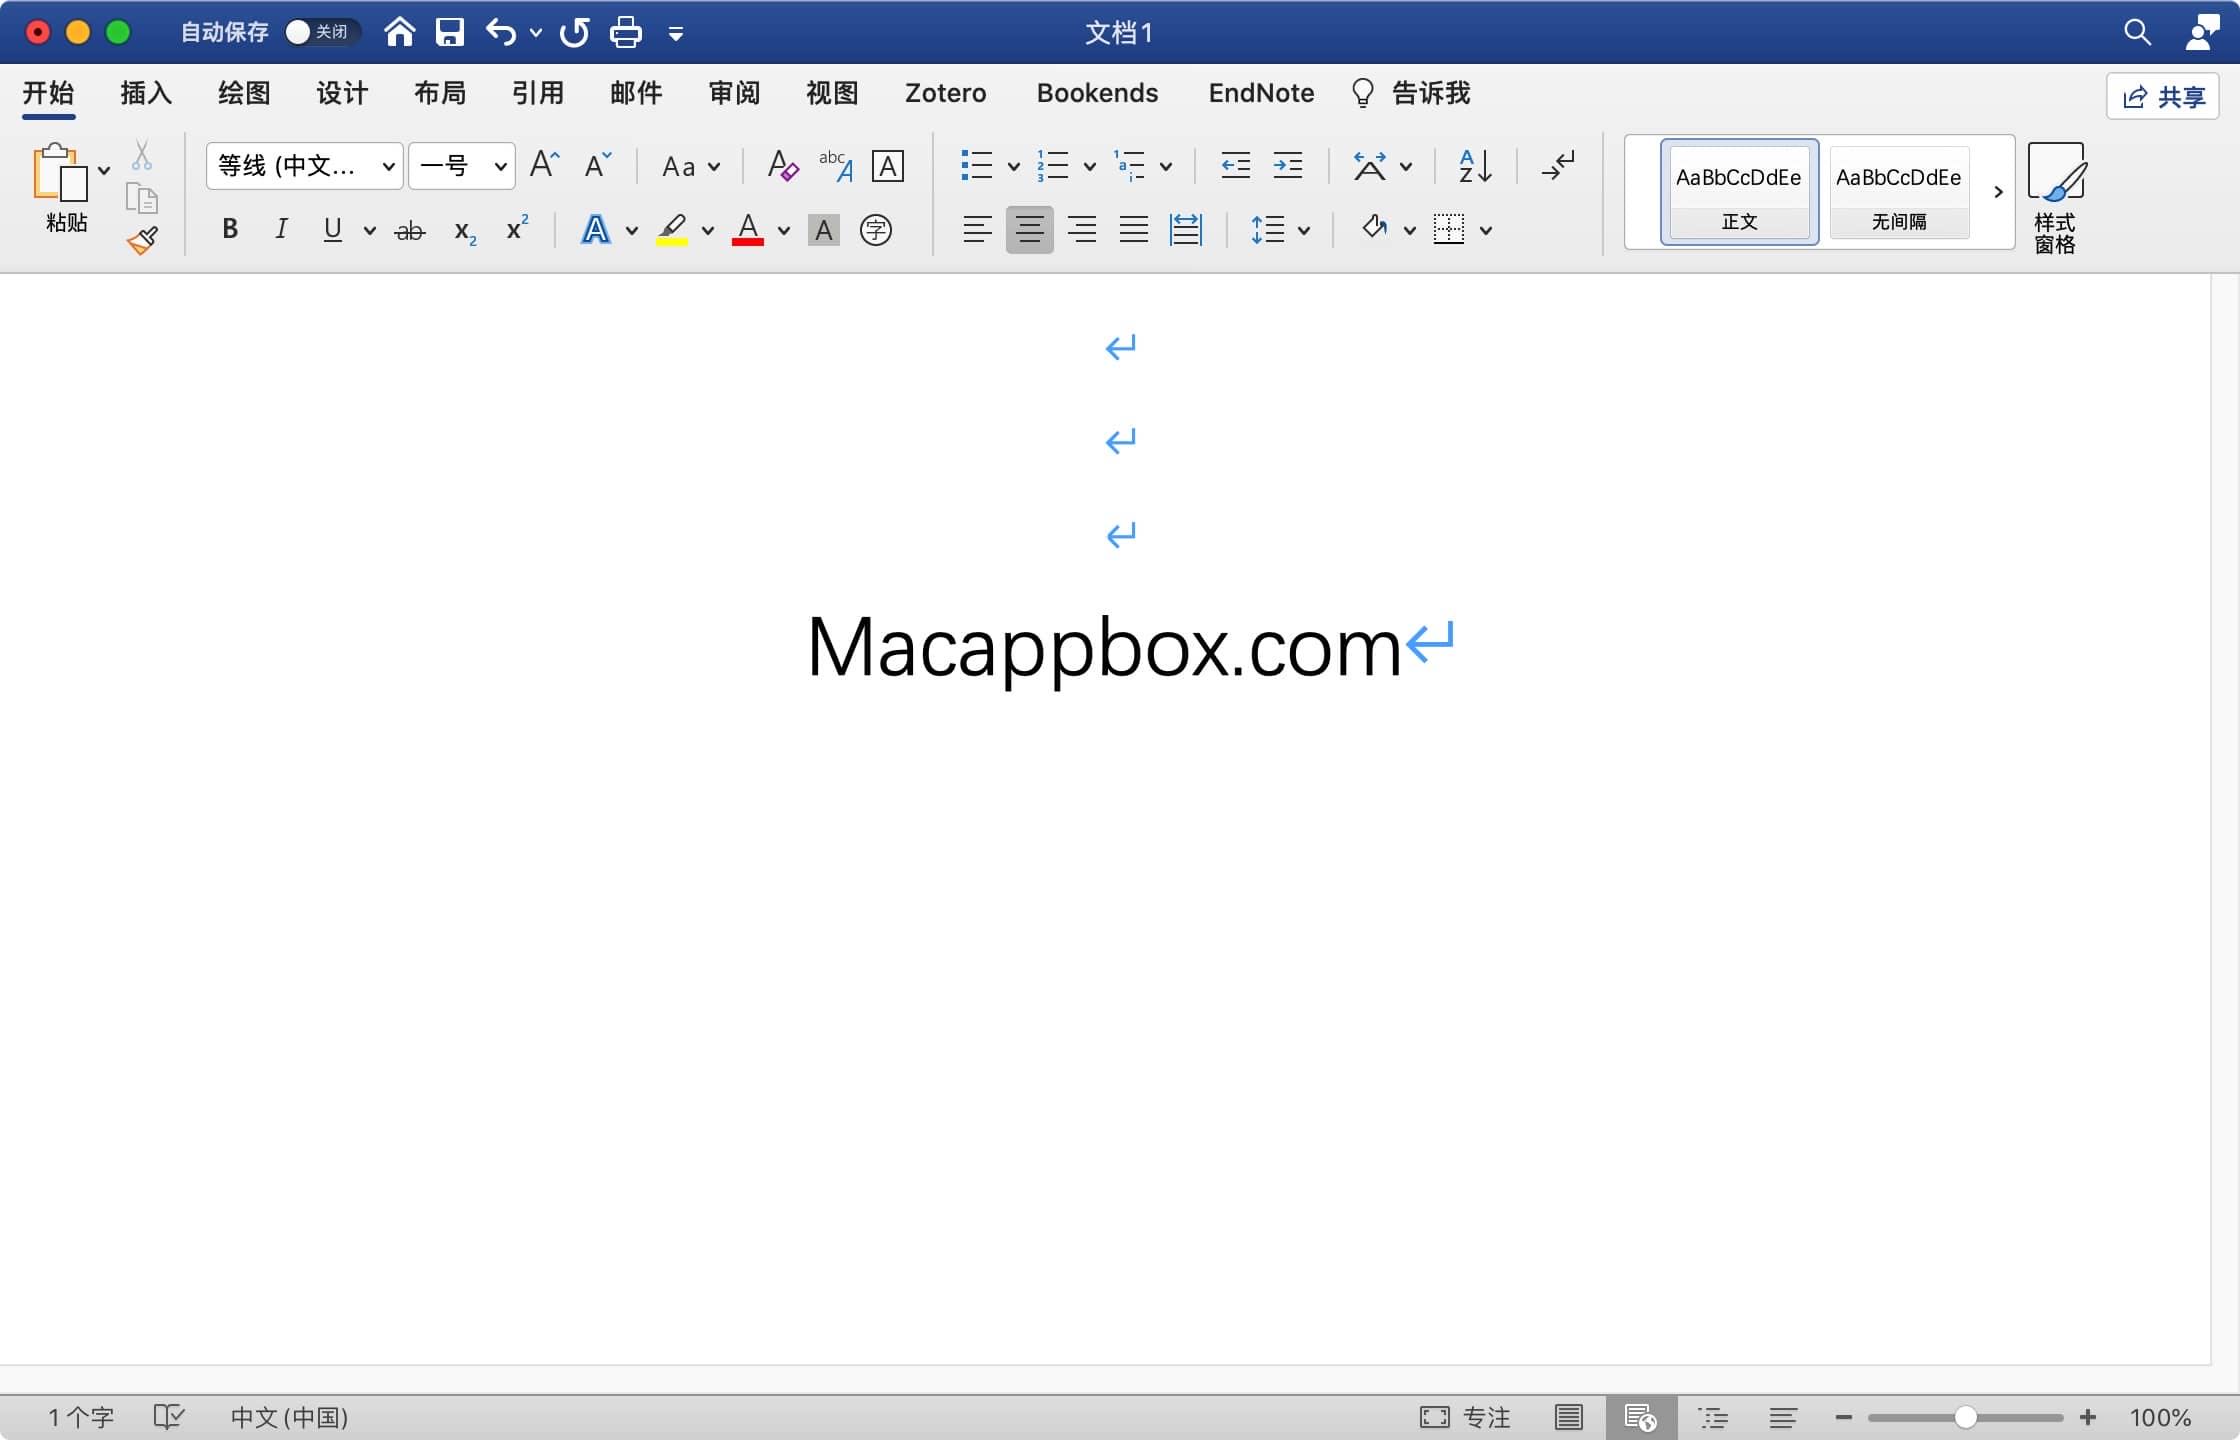
Task: Switch to focus mode via 专注 button
Action: click(x=1465, y=1417)
